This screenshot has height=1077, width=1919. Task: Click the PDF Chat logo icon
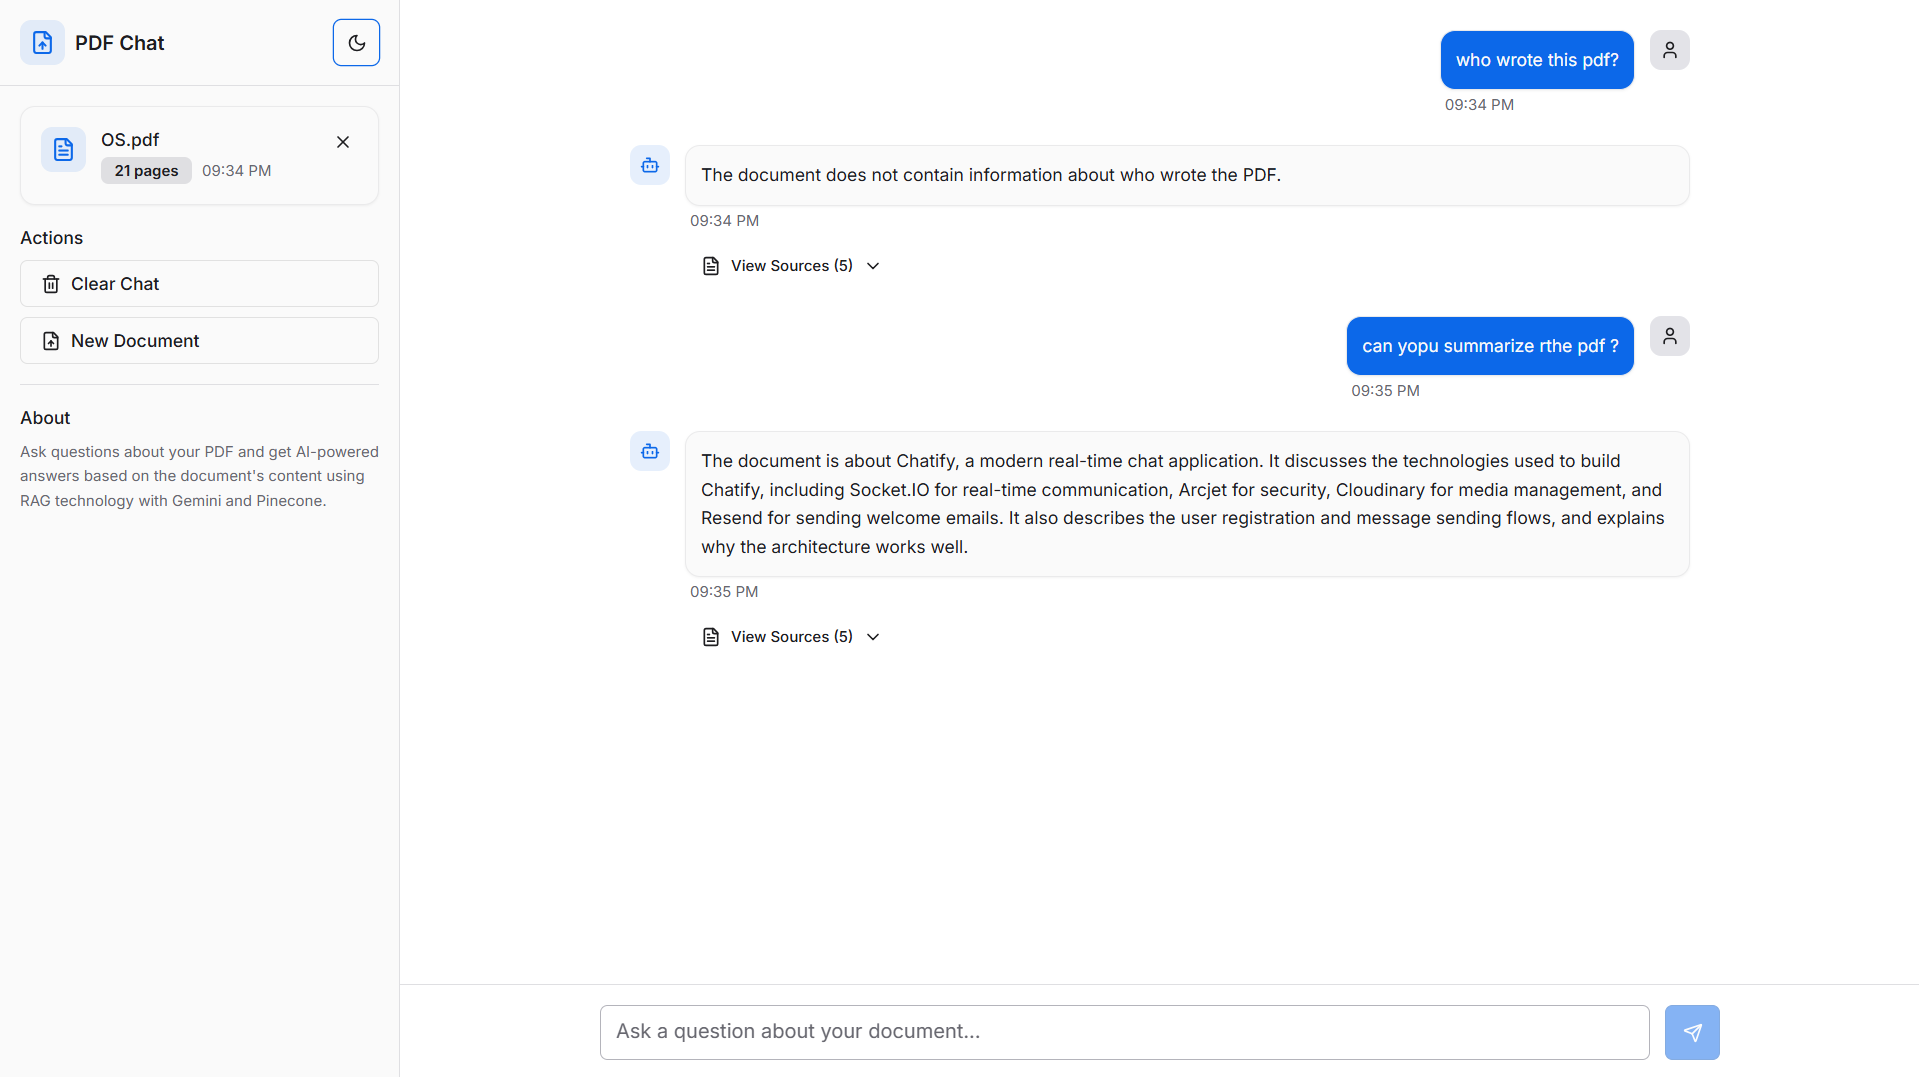(x=42, y=43)
